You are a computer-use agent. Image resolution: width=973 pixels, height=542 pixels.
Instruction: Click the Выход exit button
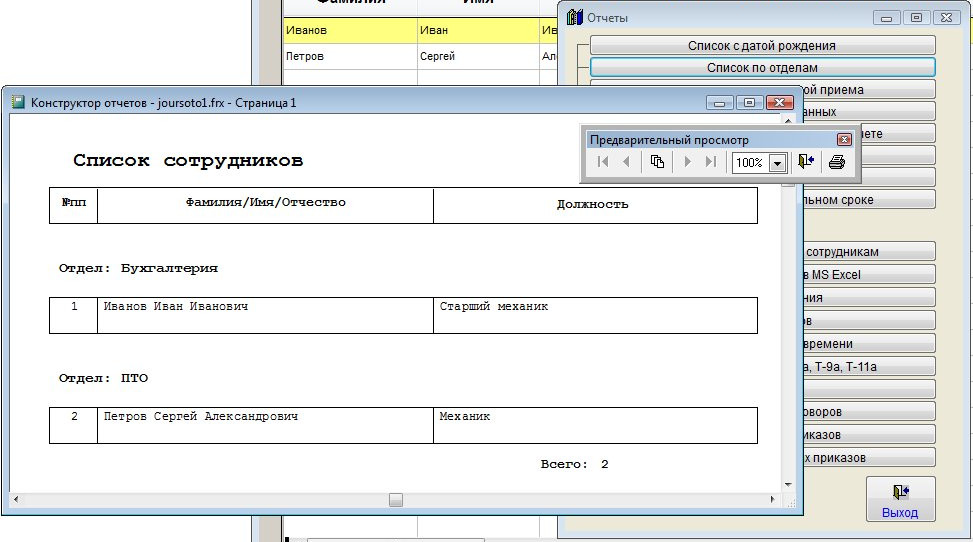(900, 500)
